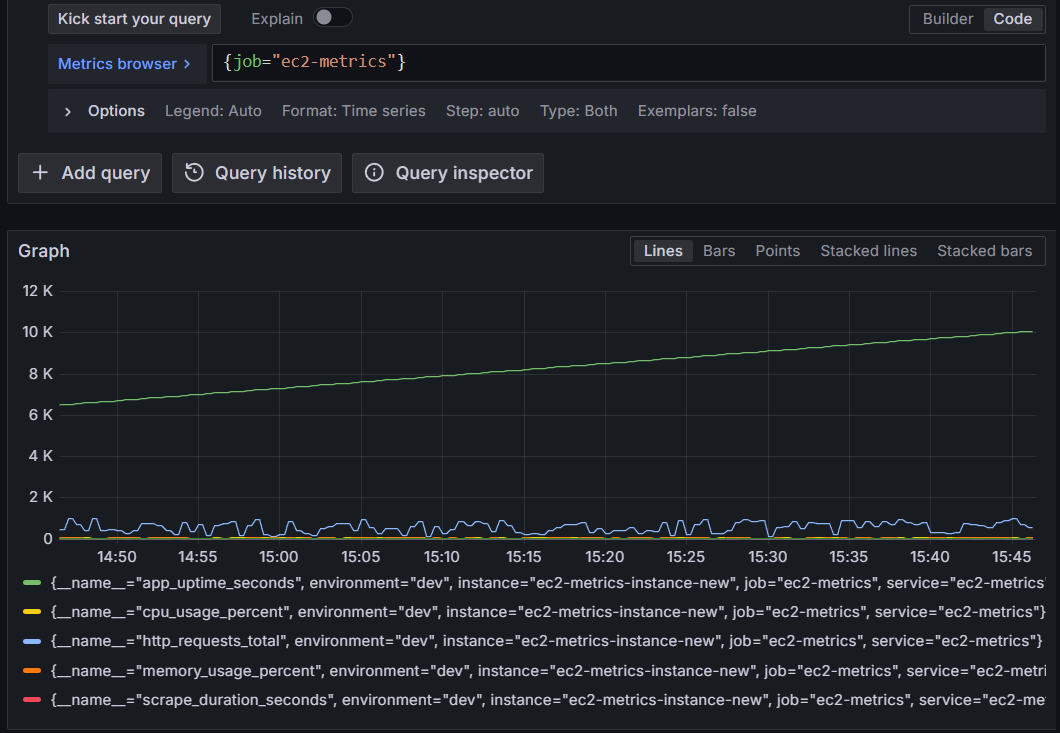Screen dimensions: 1060x733
Task: Click the Kick start your query button
Action: (x=134, y=18)
